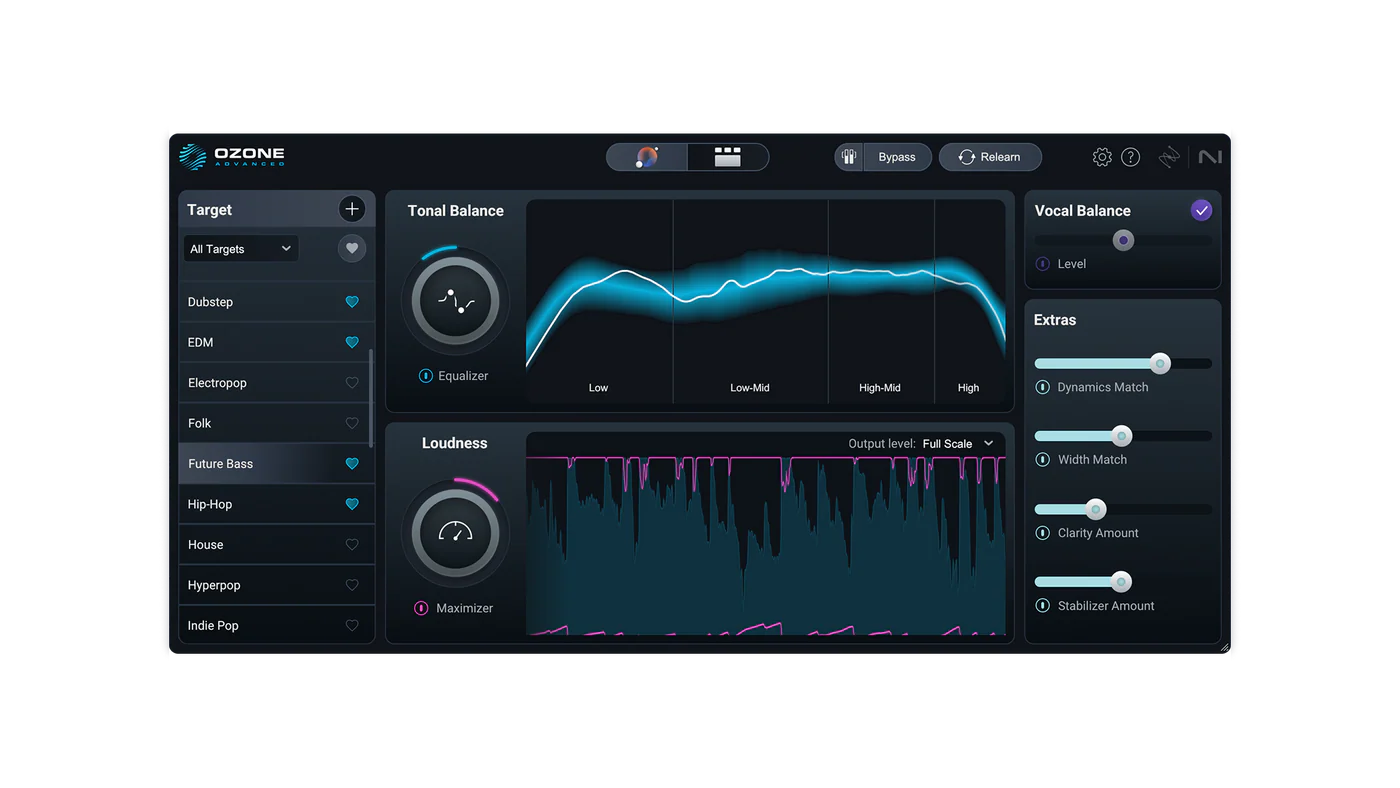Image resolution: width=1400 pixels, height=788 pixels.
Task: Select the Indie Pop target
Action: (x=276, y=626)
